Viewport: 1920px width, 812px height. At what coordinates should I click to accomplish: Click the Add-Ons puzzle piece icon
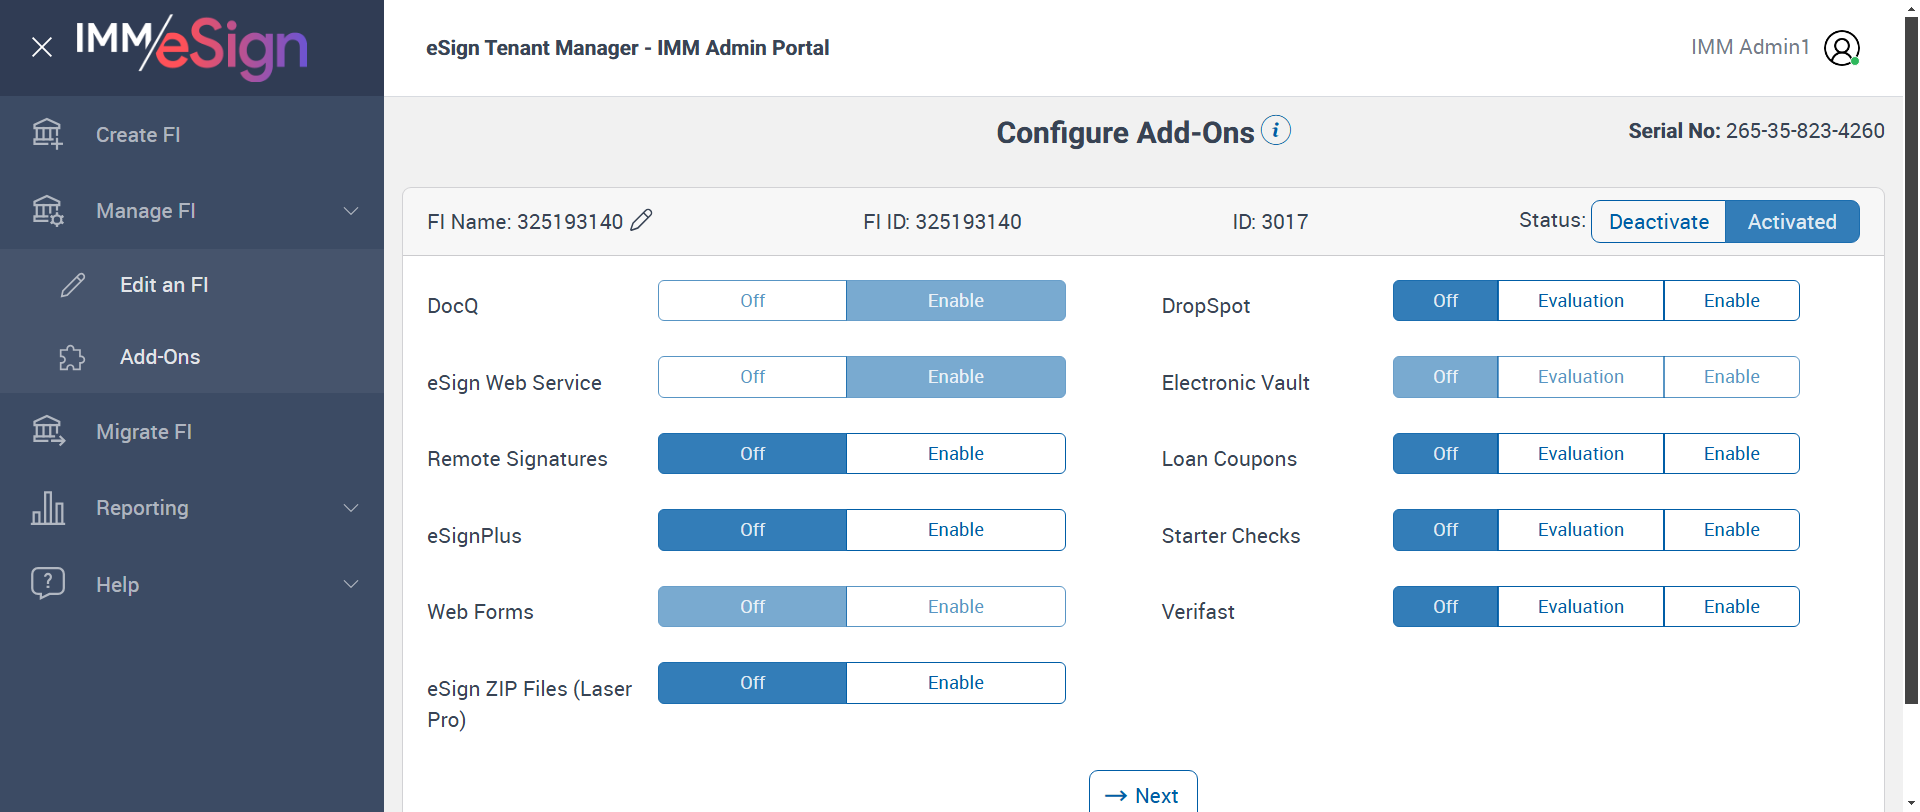(x=72, y=357)
